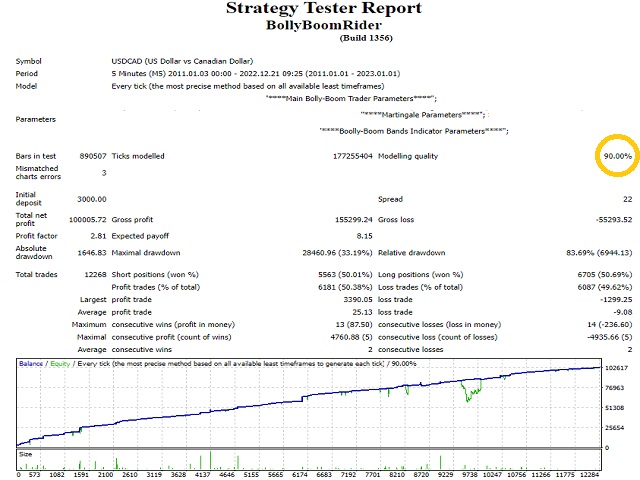Click Average profit trade value 25.13
Image resolution: width=640 pixels, height=480 pixels.
pyautogui.click(x=362, y=312)
